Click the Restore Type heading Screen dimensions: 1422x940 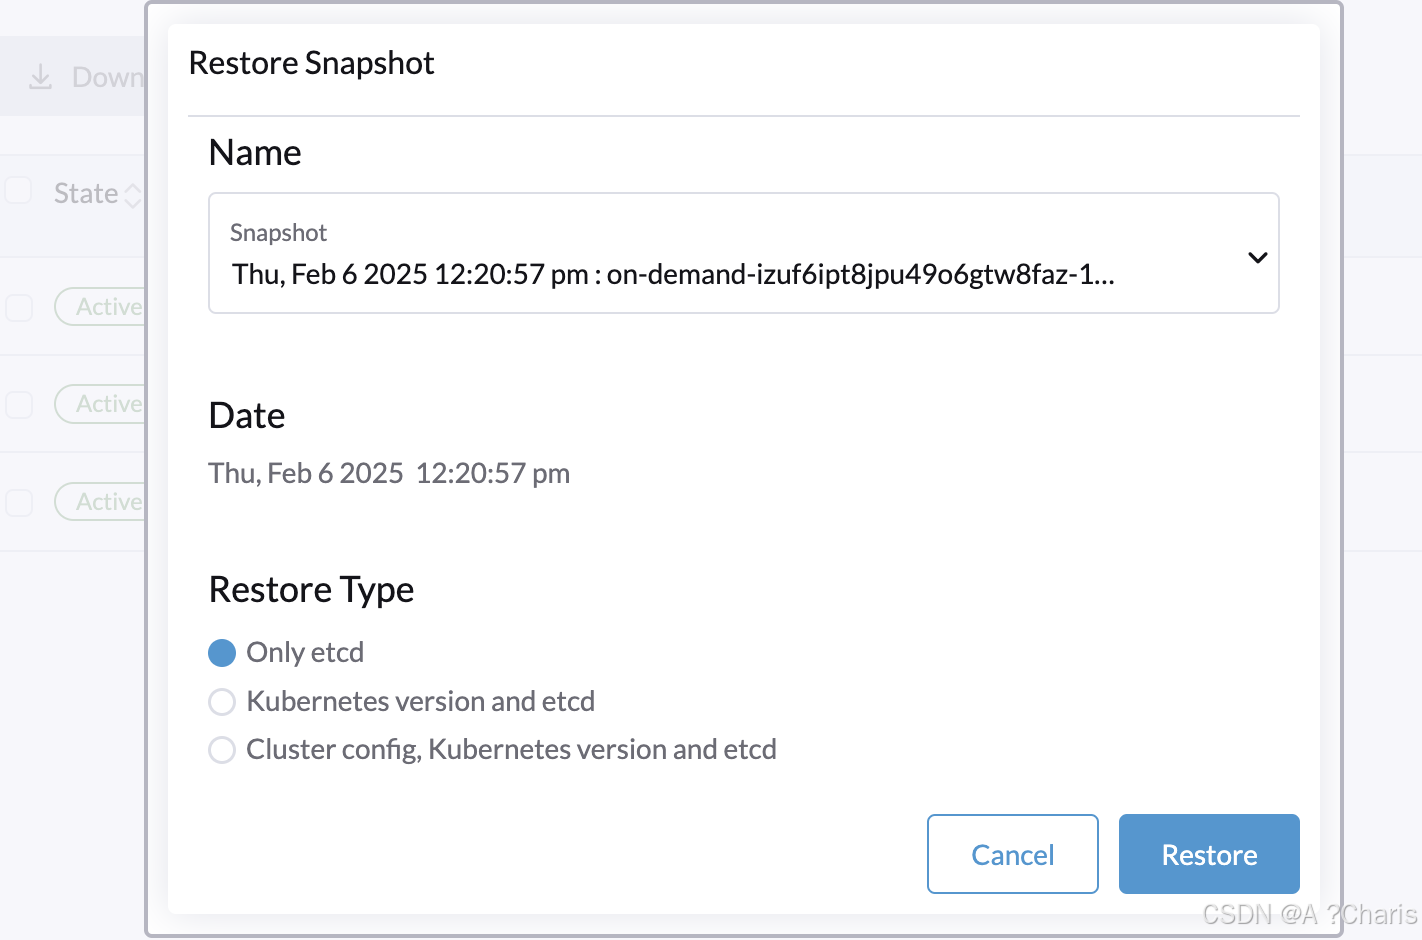tap(311, 590)
